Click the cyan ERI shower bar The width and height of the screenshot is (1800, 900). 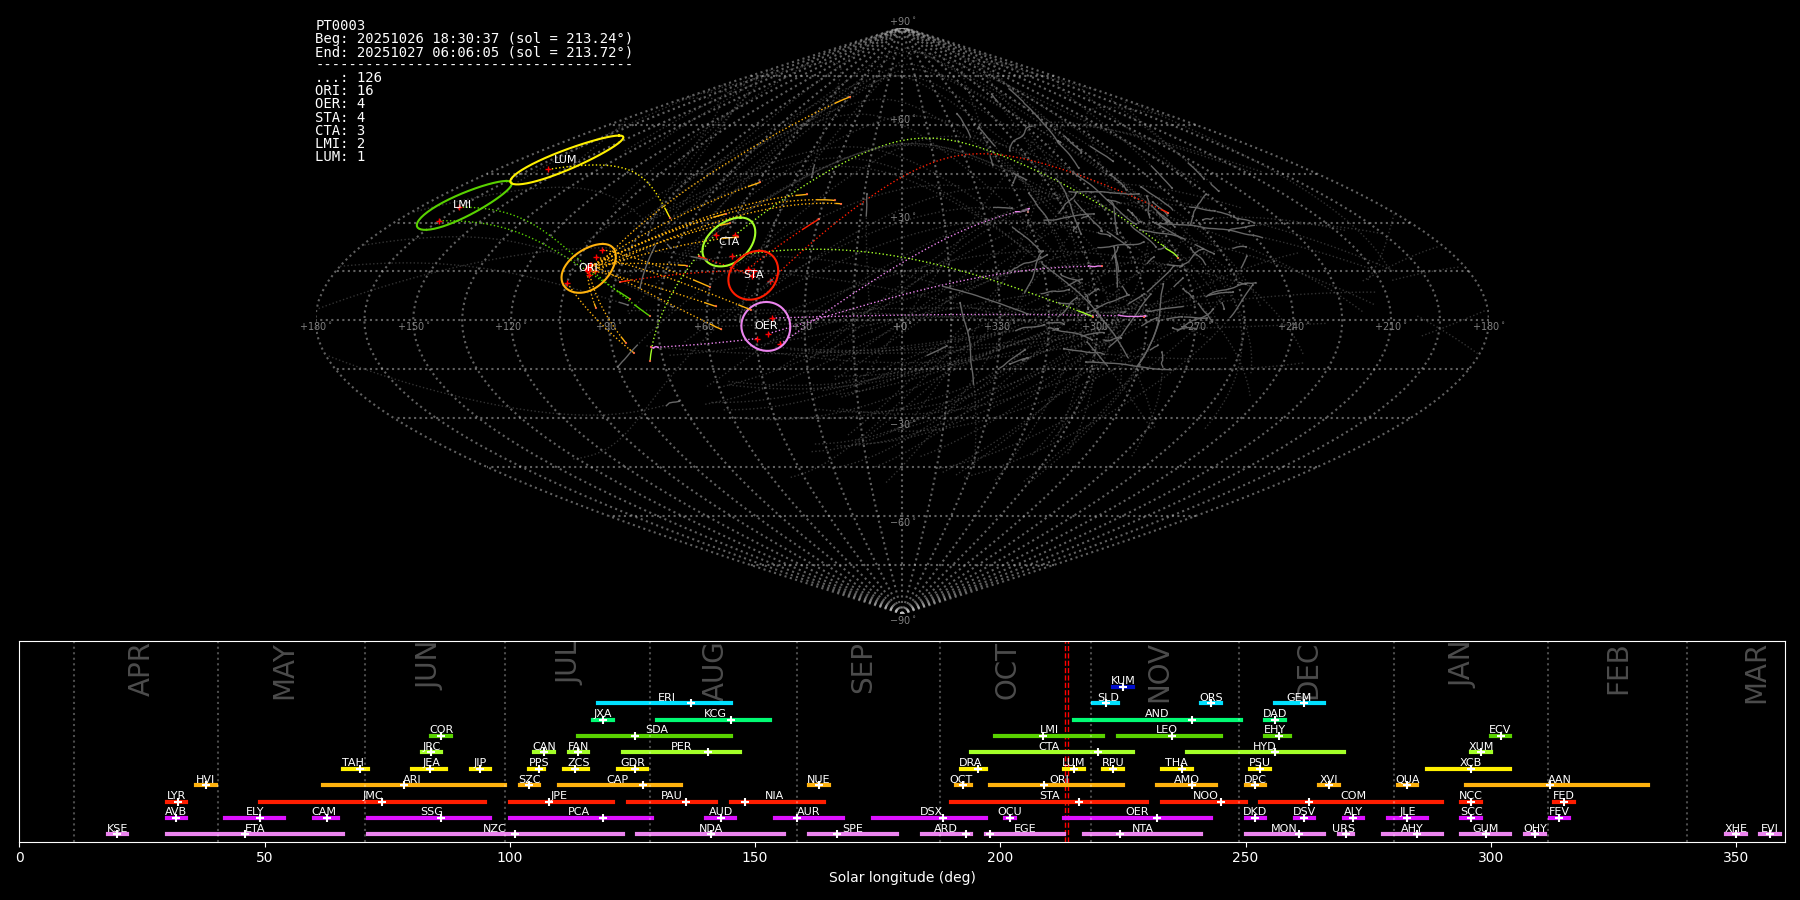coord(664,703)
